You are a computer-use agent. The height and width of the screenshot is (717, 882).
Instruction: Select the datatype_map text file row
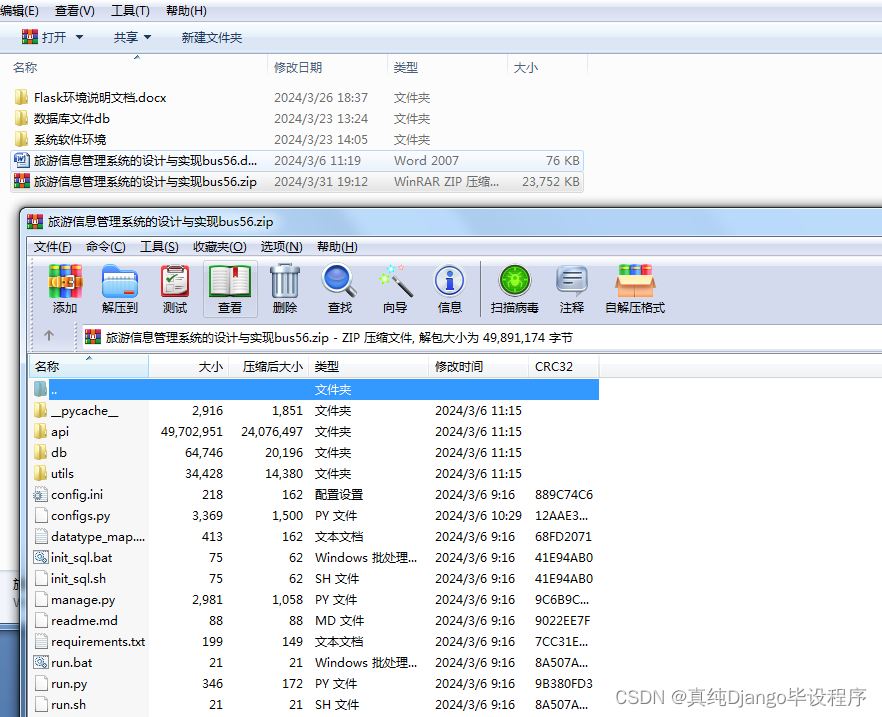point(315,536)
